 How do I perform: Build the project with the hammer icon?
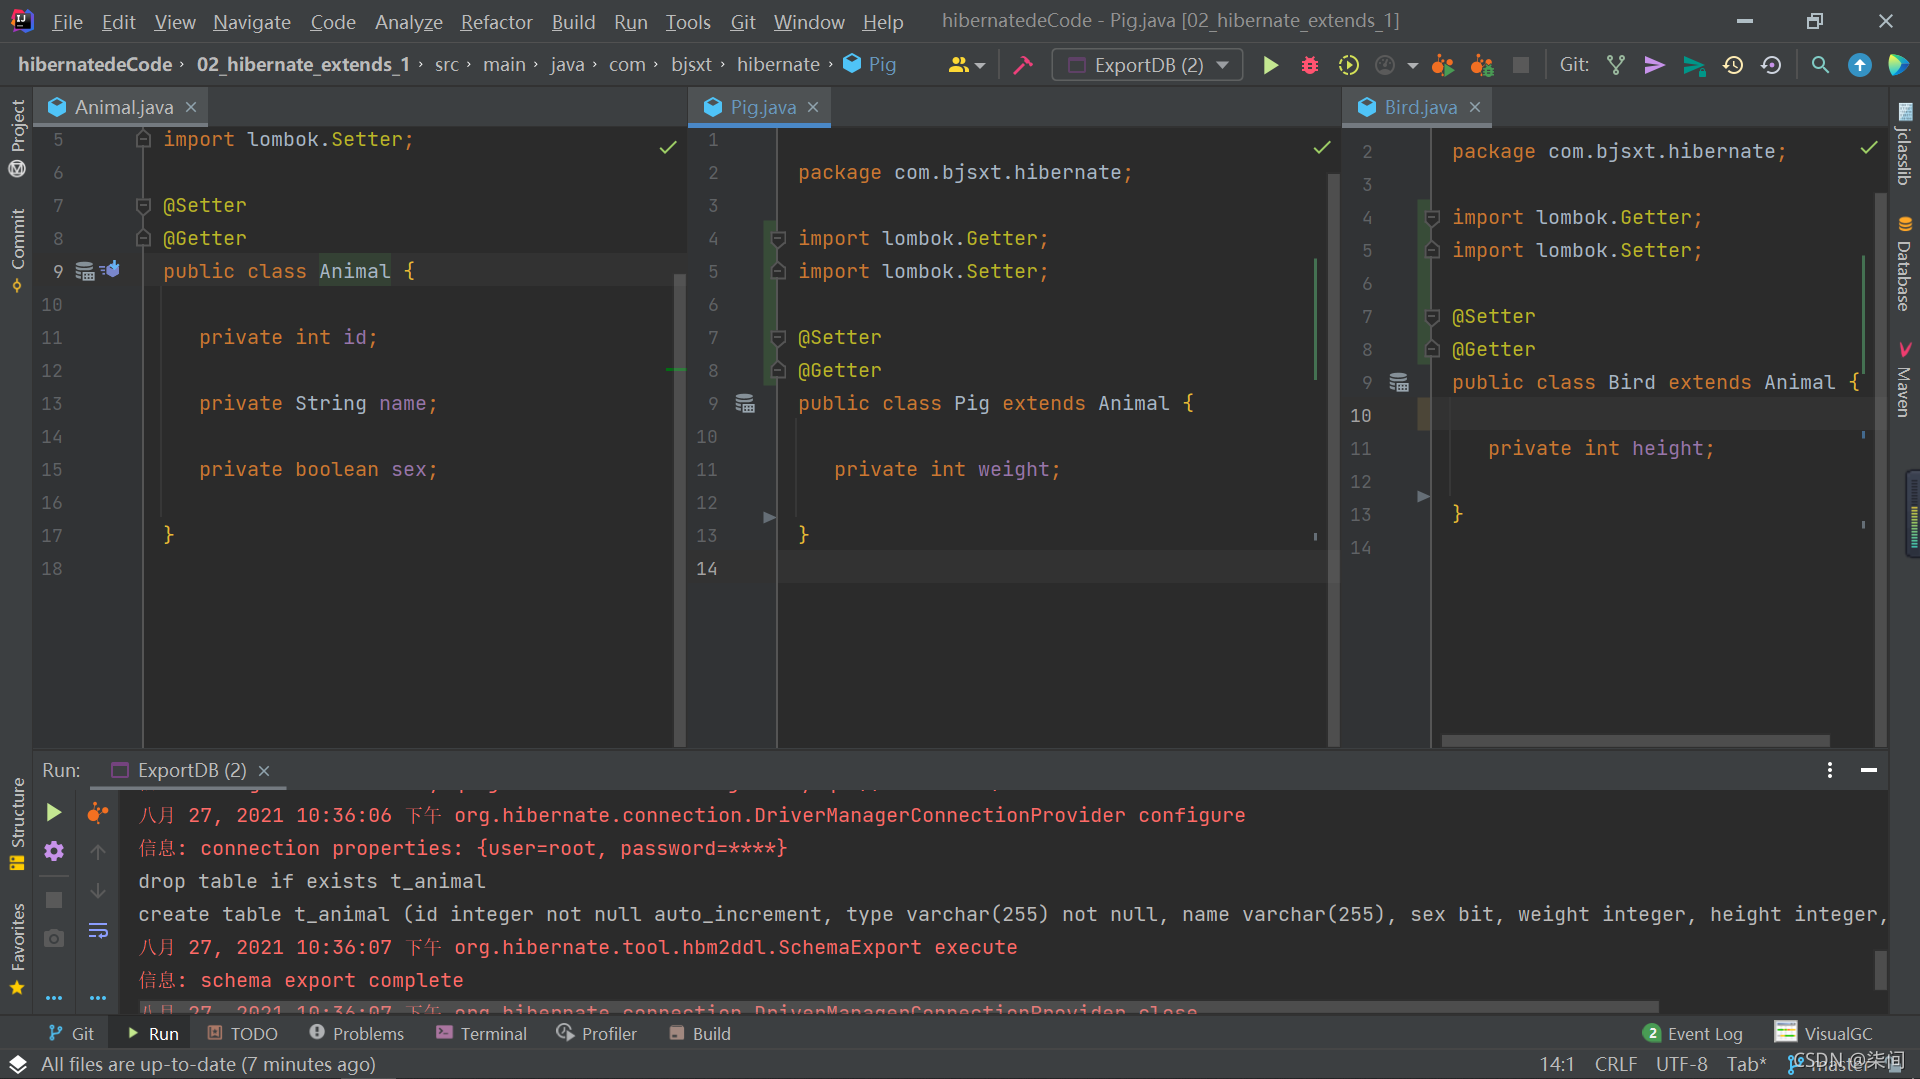[1022, 65]
